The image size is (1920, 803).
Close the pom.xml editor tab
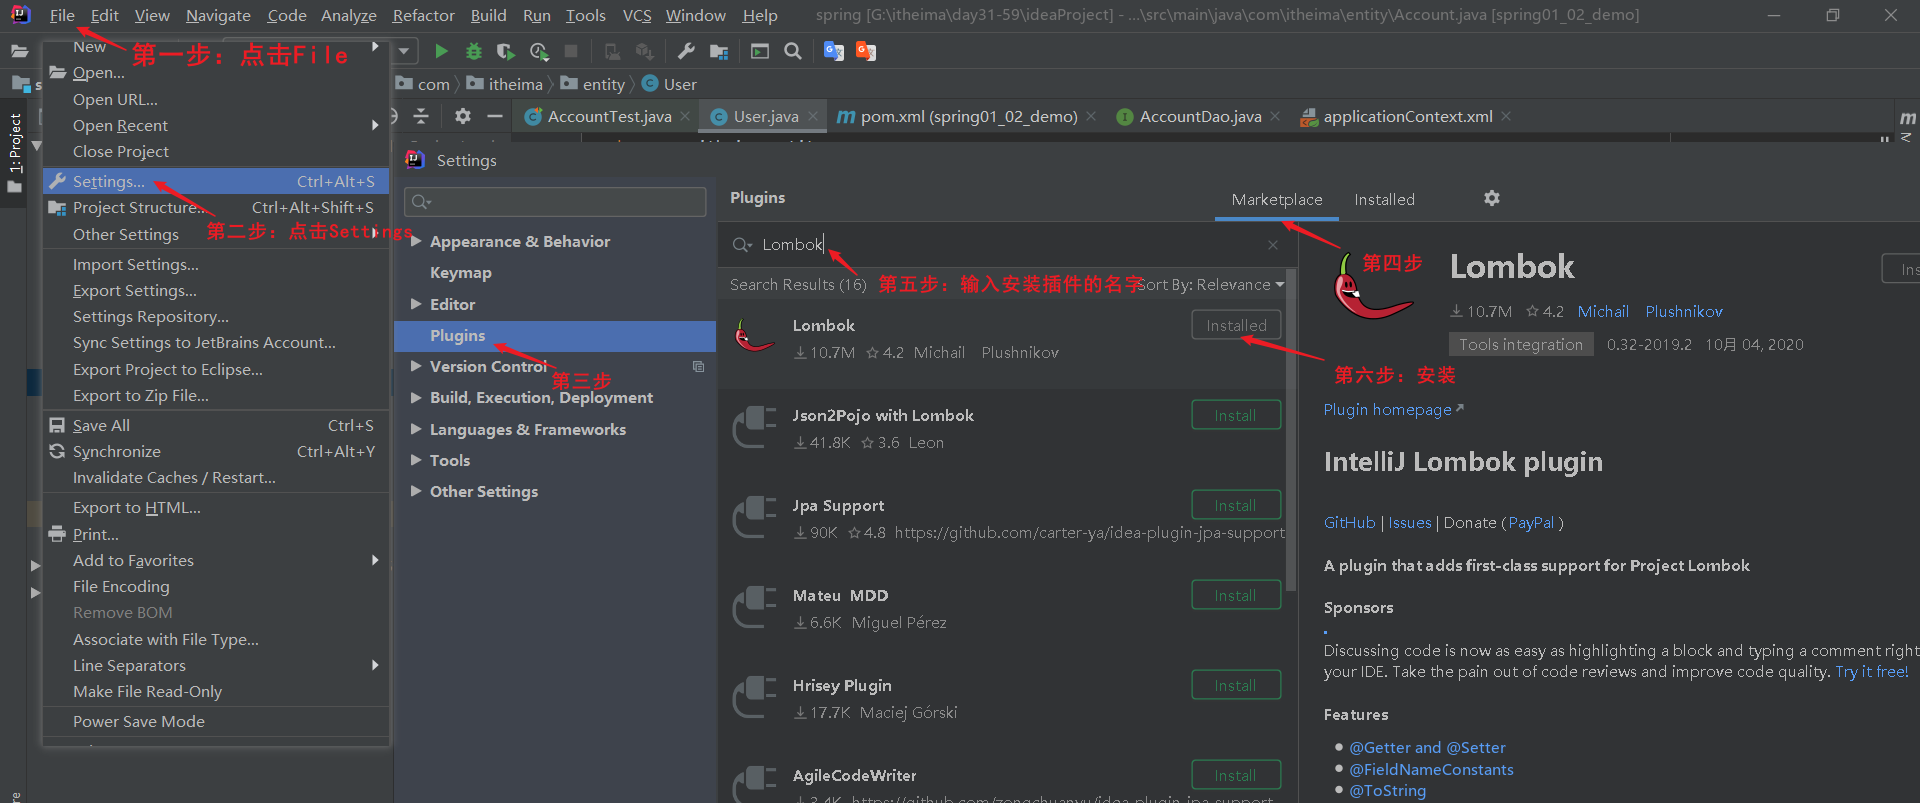[x=1091, y=117]
